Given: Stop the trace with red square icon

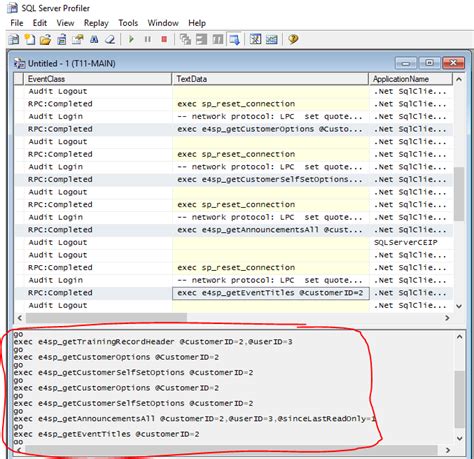Looking at the screenshot, I should (164, 39).
